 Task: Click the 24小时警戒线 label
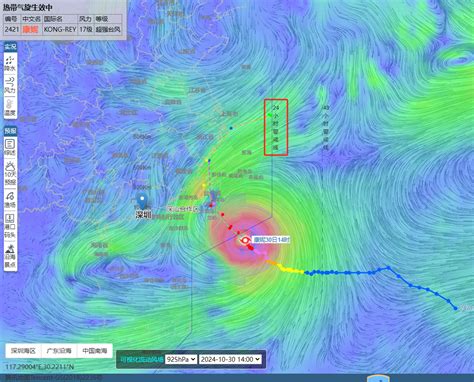point(276,127)
